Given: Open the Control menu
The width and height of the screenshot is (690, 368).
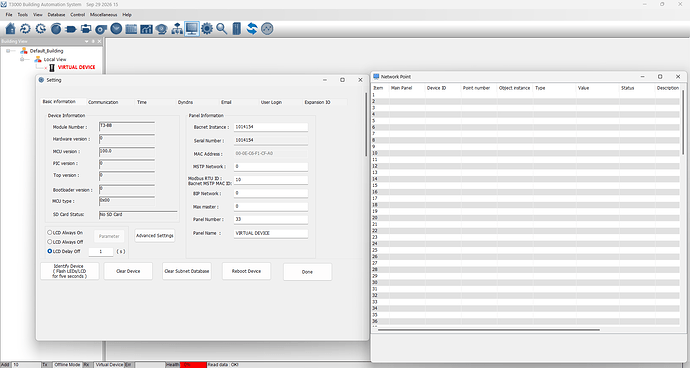Looking at the screenshot, I should (77, 15).
